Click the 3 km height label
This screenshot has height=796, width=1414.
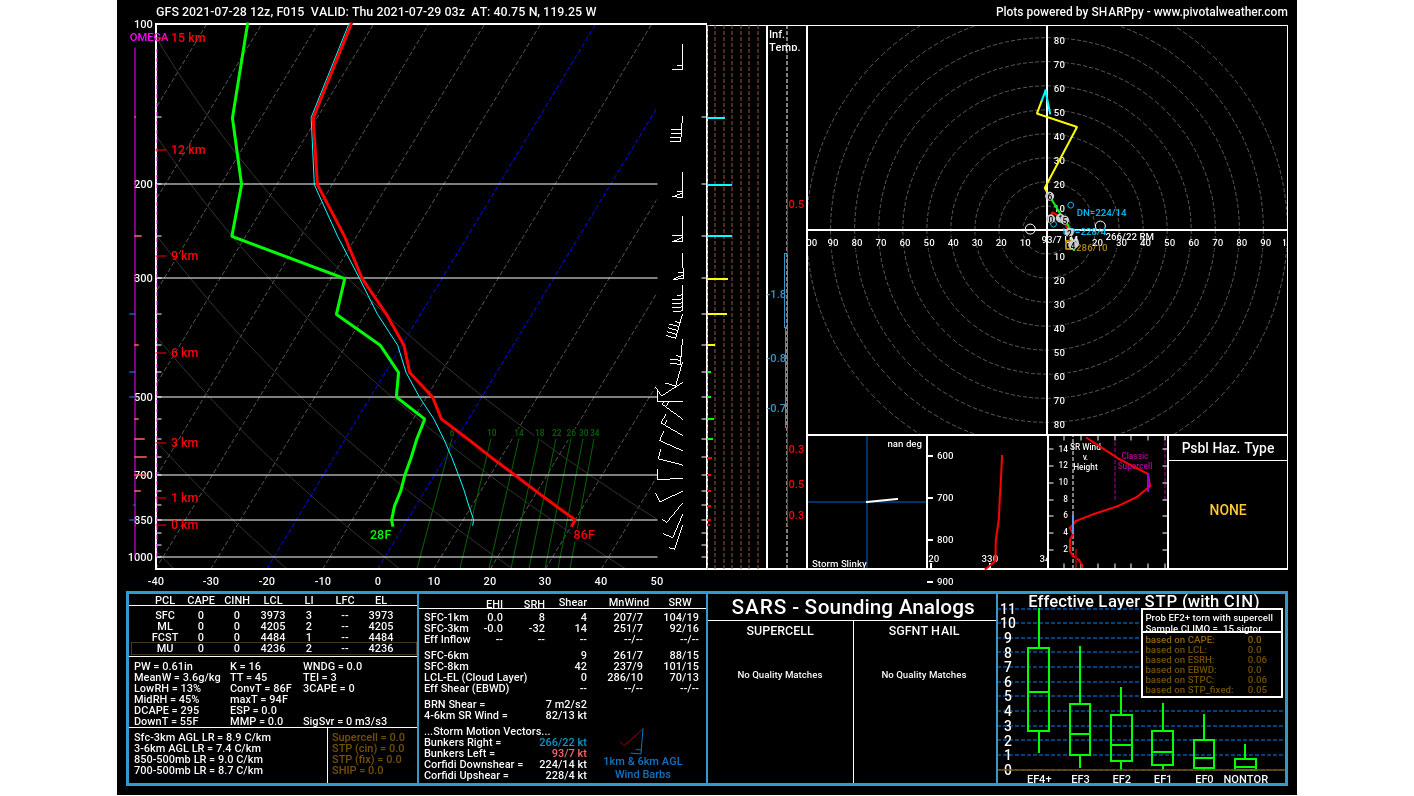185,443
